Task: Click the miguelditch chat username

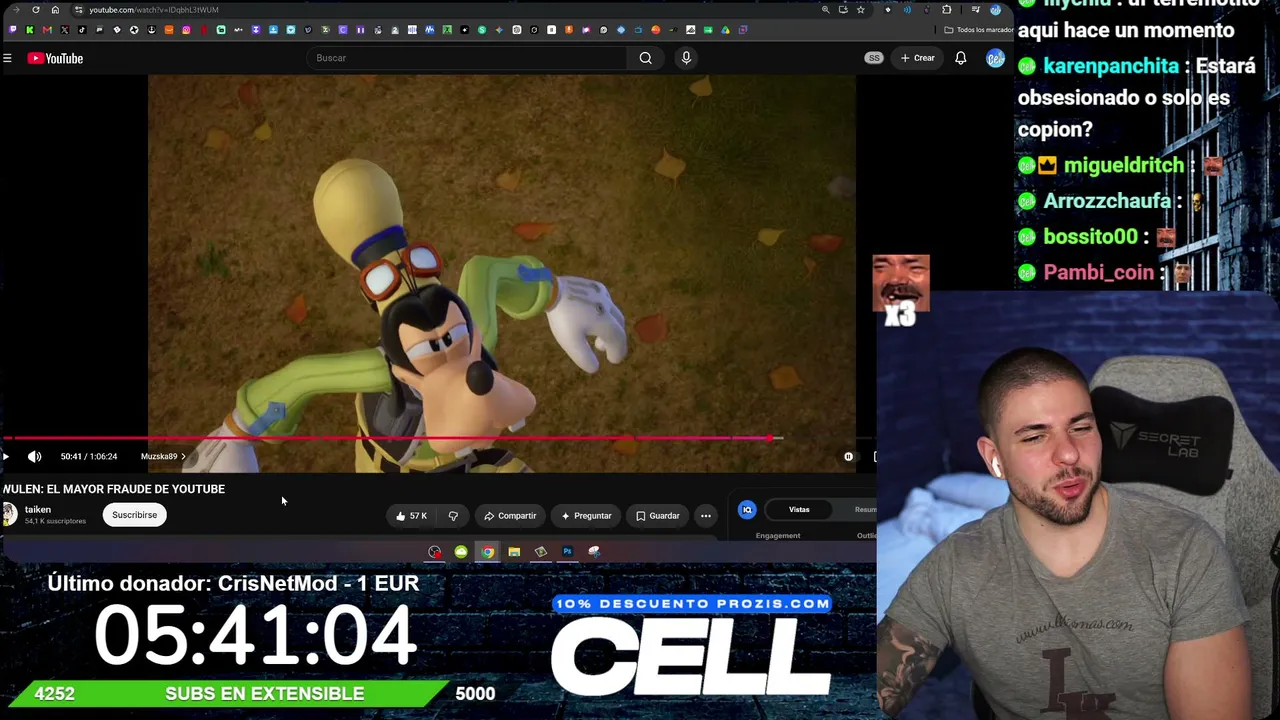Action: coord(1124,165)
